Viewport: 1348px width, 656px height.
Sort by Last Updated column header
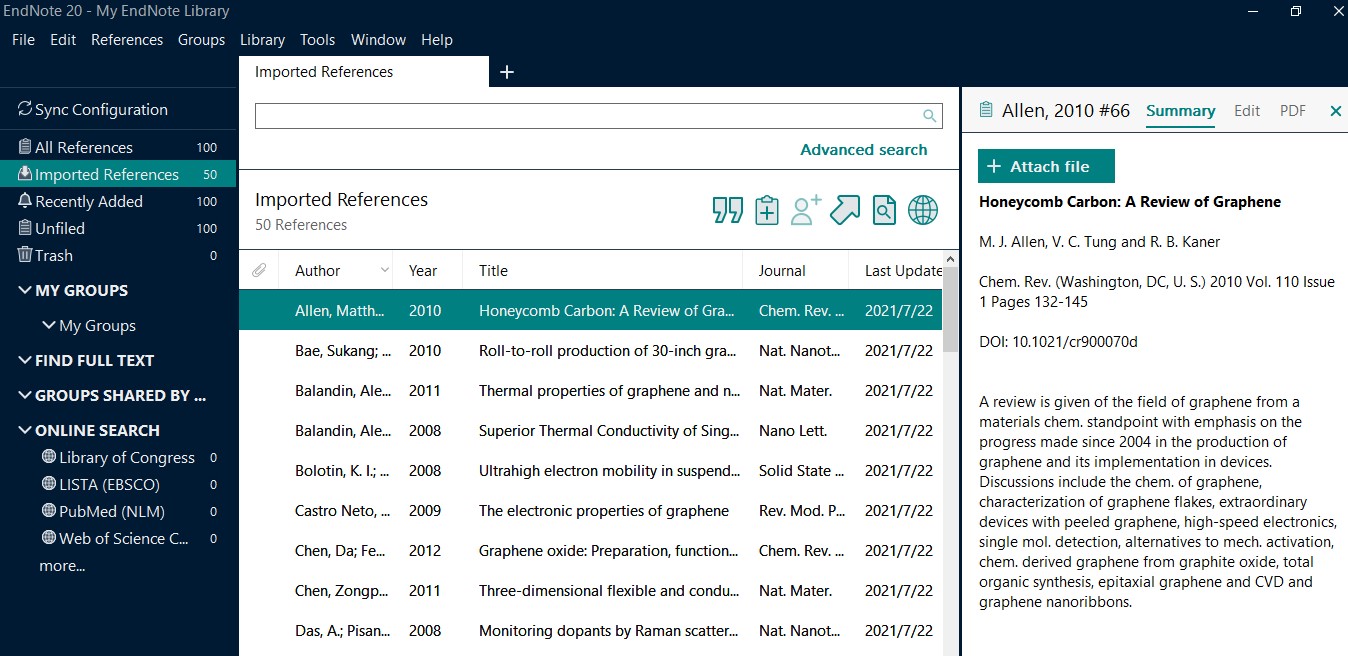coord(903,271)
